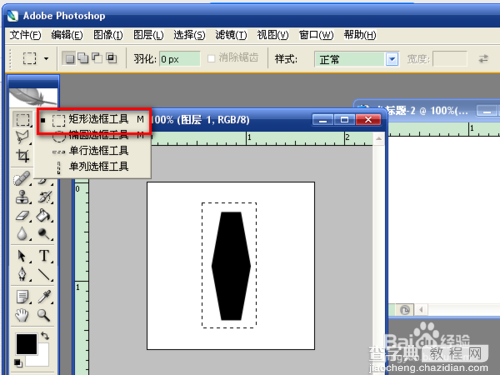Select the Healing Brush tool
This screenshot has width=500, height=375.
(x=22, y=179)
